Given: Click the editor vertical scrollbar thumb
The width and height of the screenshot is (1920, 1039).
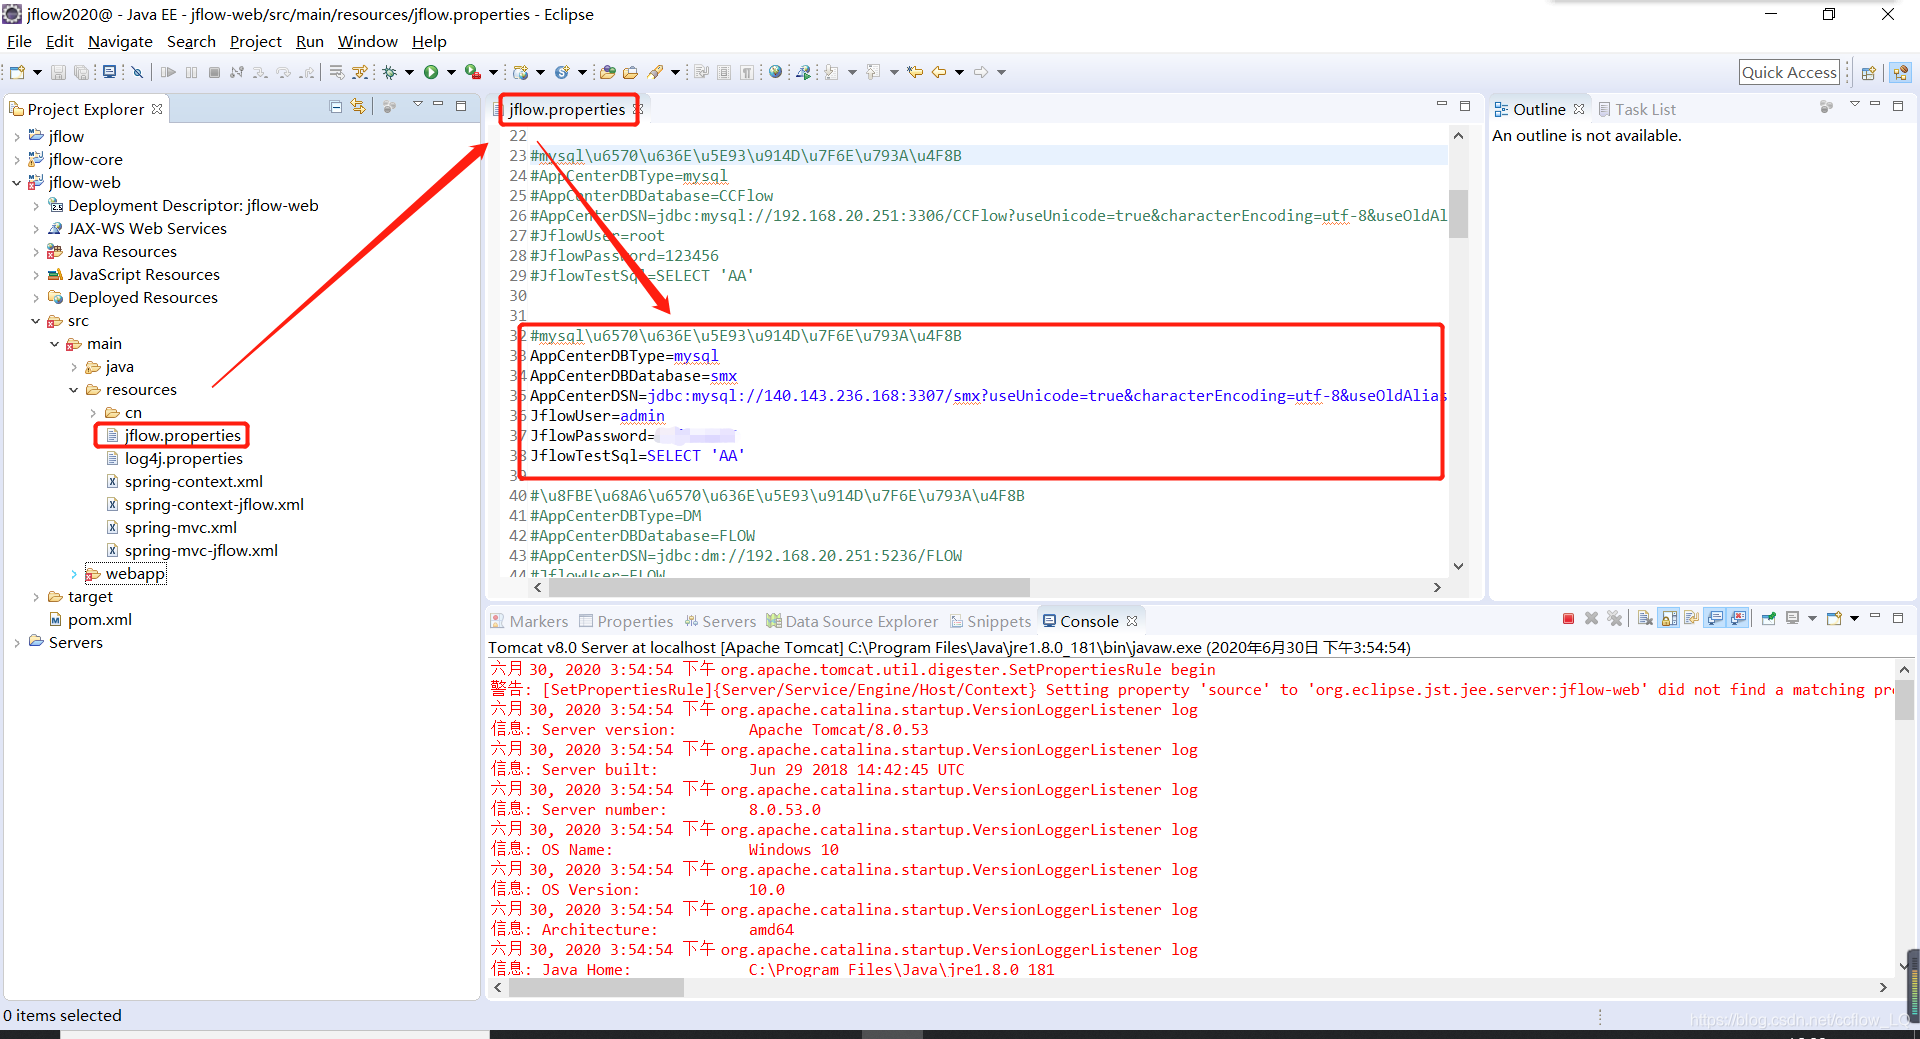Looking at the screenshot, I should pos(1458,213).
